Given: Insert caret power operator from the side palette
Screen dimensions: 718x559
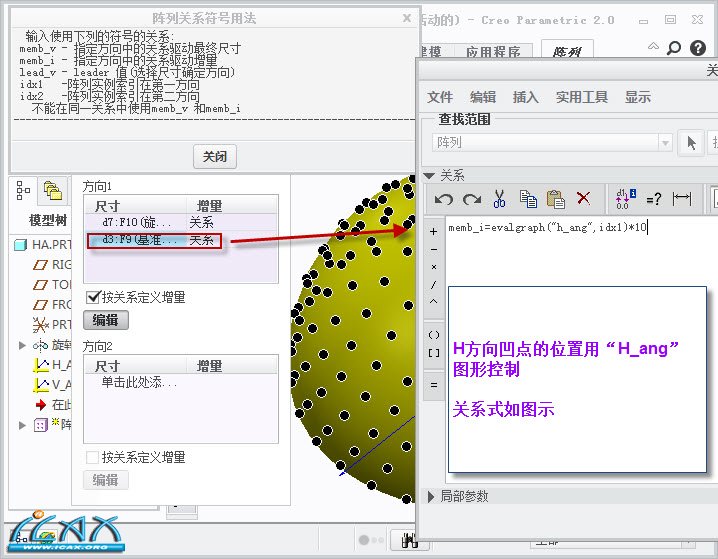Looking at the screenshot, I should coord(434,301).
